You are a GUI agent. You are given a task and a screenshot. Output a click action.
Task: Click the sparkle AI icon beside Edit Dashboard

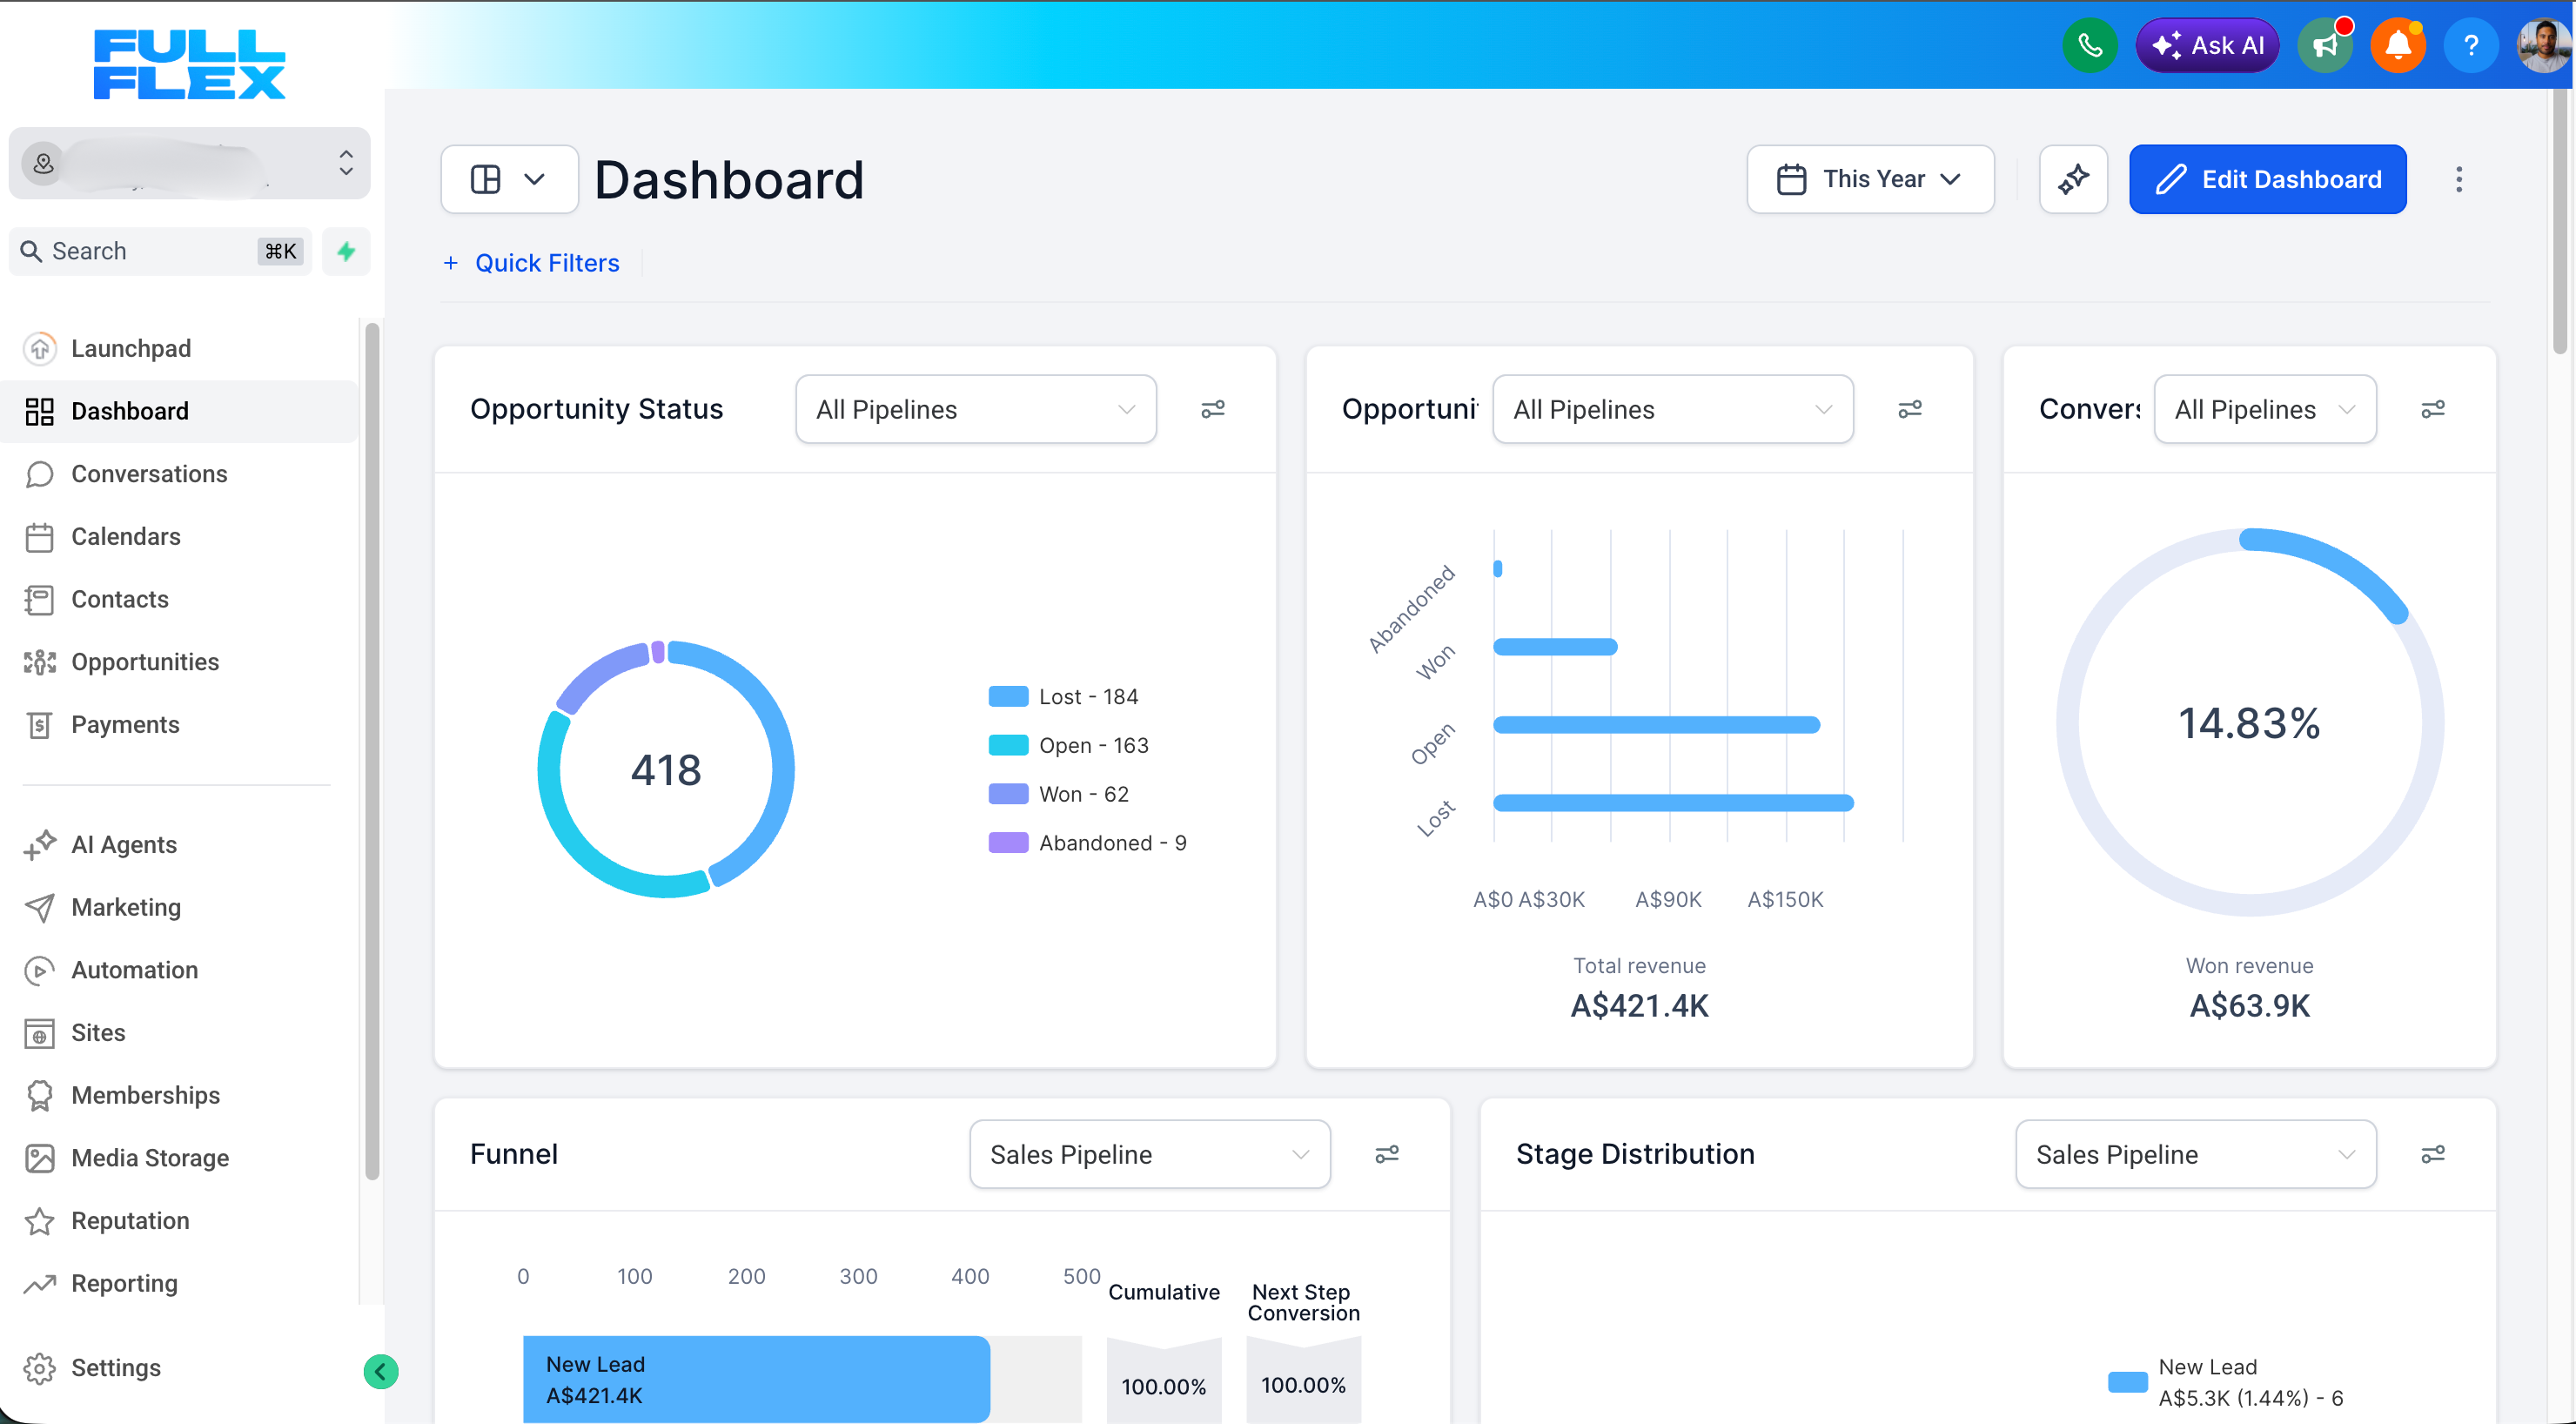[2073, 179]
